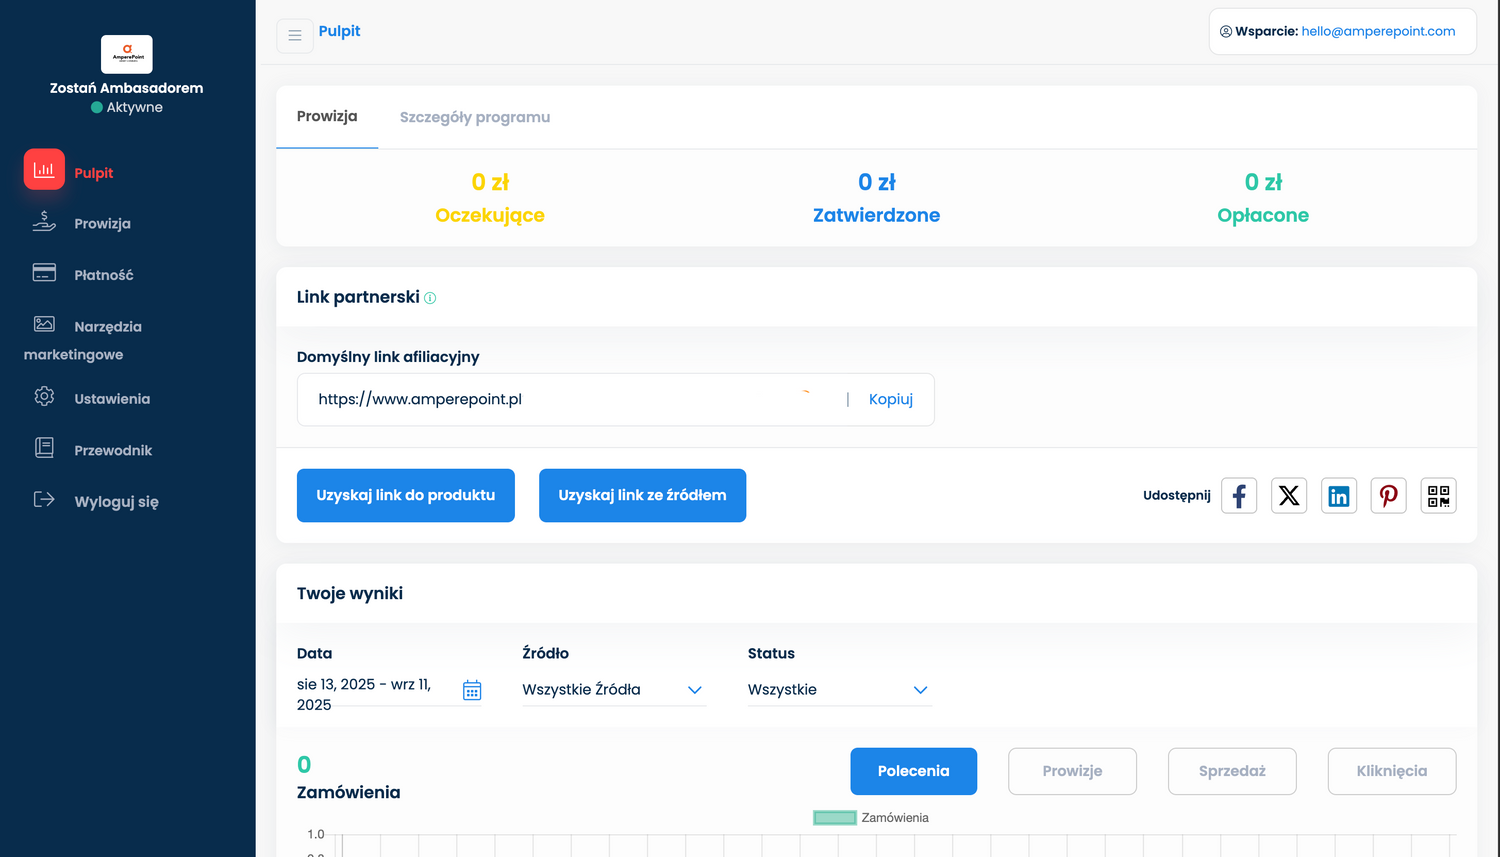Image resolution: width=1500 pixels, height=857 pixels.
Task: Click the info icon beside Link partnerski
Action: pyautogui.click(x=430, y=298)
